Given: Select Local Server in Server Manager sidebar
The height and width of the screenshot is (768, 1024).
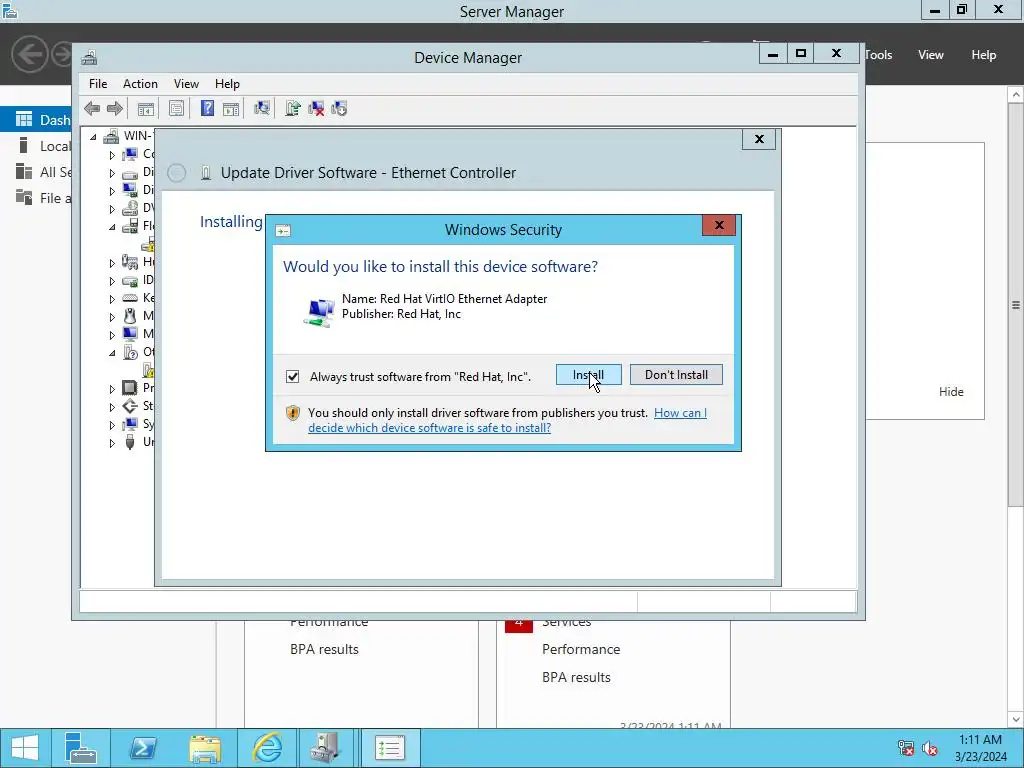Looking at the screenshot, I should (x=36, y=146).
